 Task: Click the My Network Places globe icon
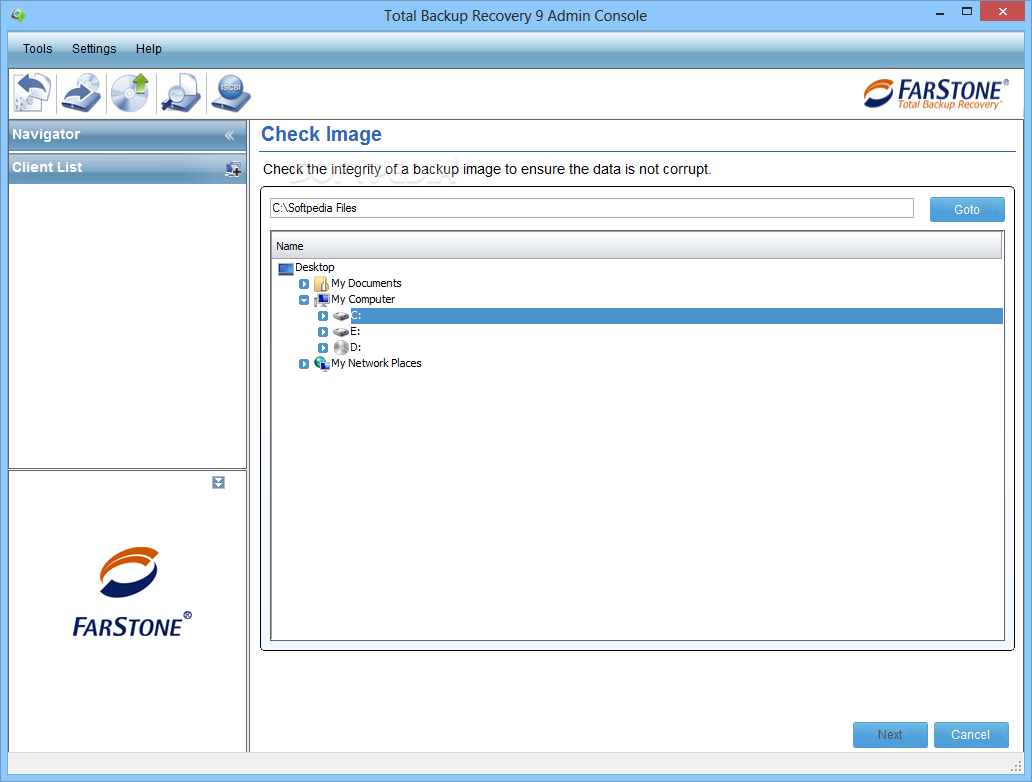(322, 363)
